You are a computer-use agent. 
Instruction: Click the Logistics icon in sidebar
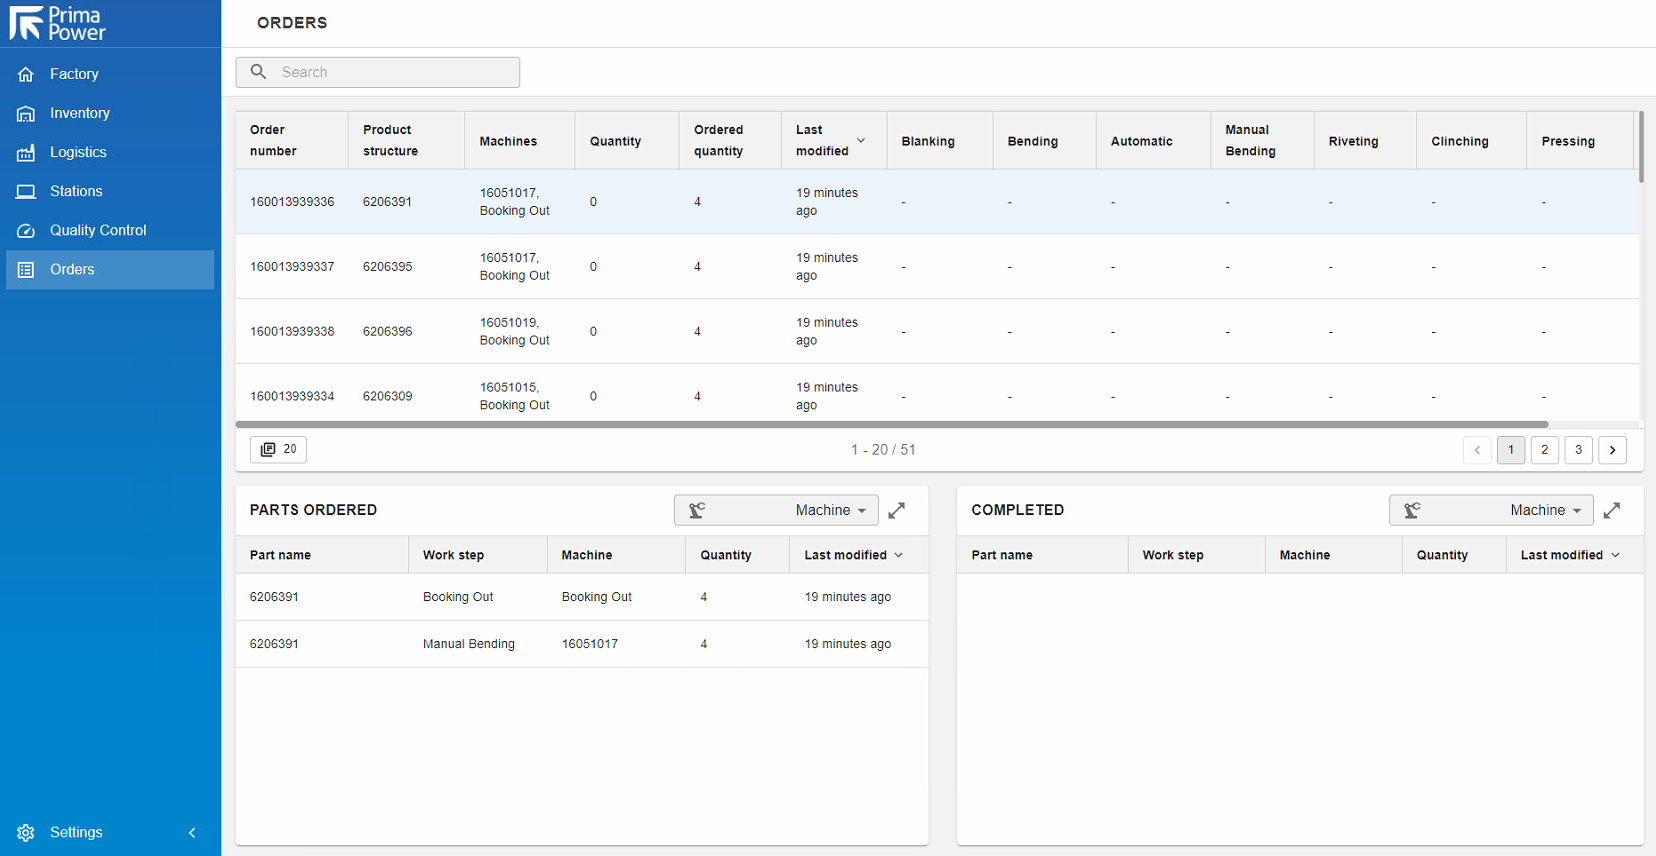pos(26,152)
